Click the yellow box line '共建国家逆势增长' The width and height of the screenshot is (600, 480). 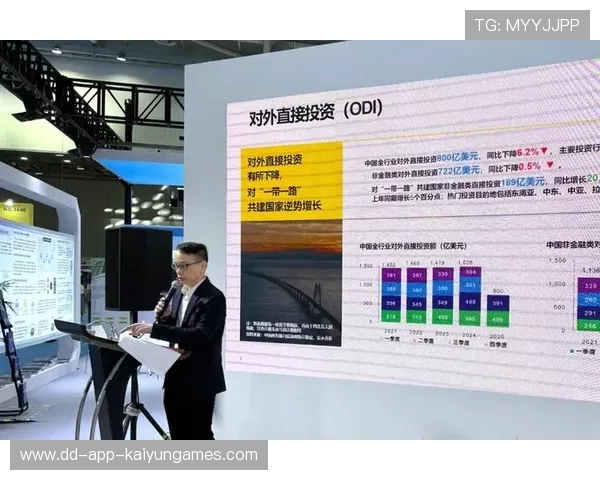pyautogui.click(x=284, y=206)
